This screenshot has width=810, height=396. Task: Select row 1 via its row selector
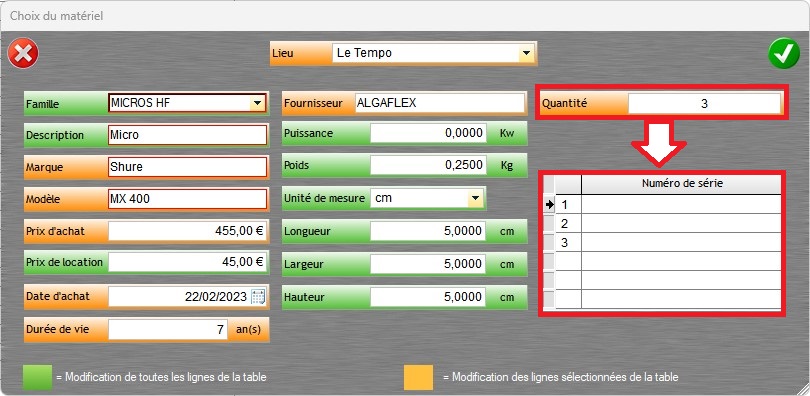[549, 204]
